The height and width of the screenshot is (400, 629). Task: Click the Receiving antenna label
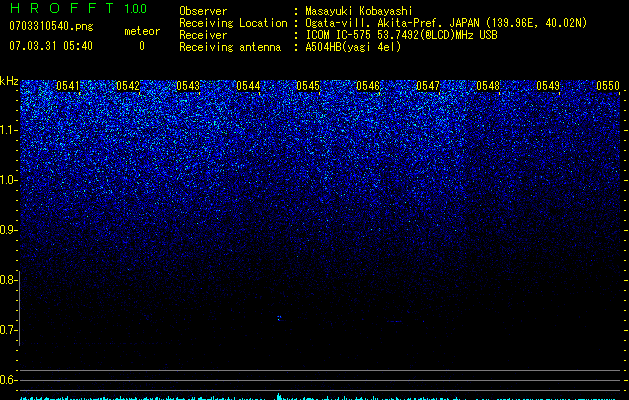230,47
